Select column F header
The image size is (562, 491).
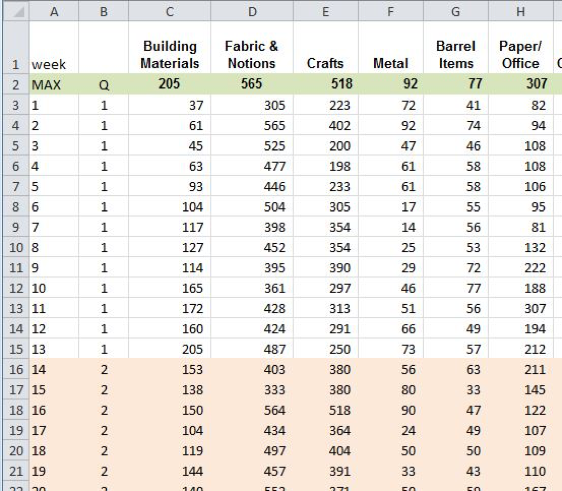[391, 11]
